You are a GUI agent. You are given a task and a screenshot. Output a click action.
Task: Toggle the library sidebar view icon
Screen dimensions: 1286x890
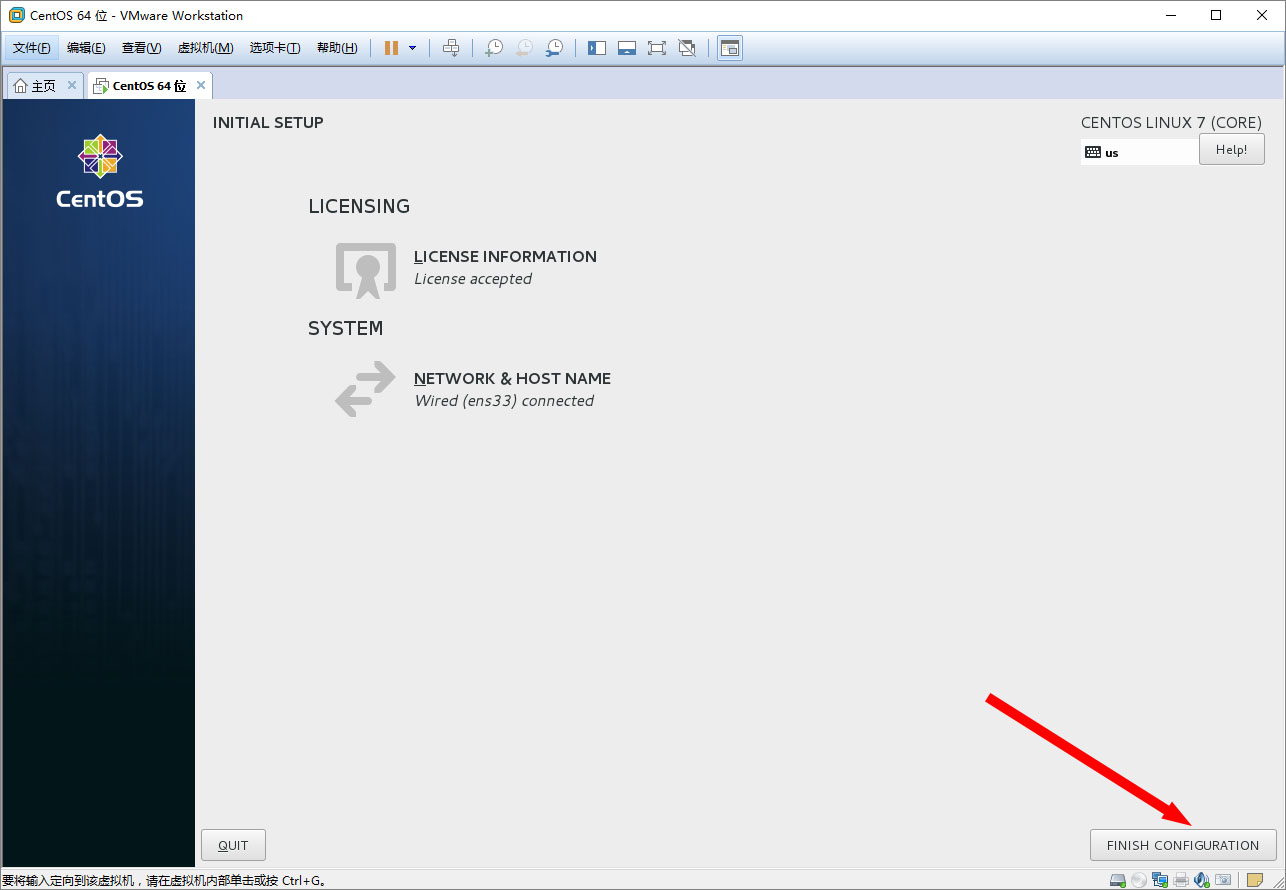click(597, 48)
